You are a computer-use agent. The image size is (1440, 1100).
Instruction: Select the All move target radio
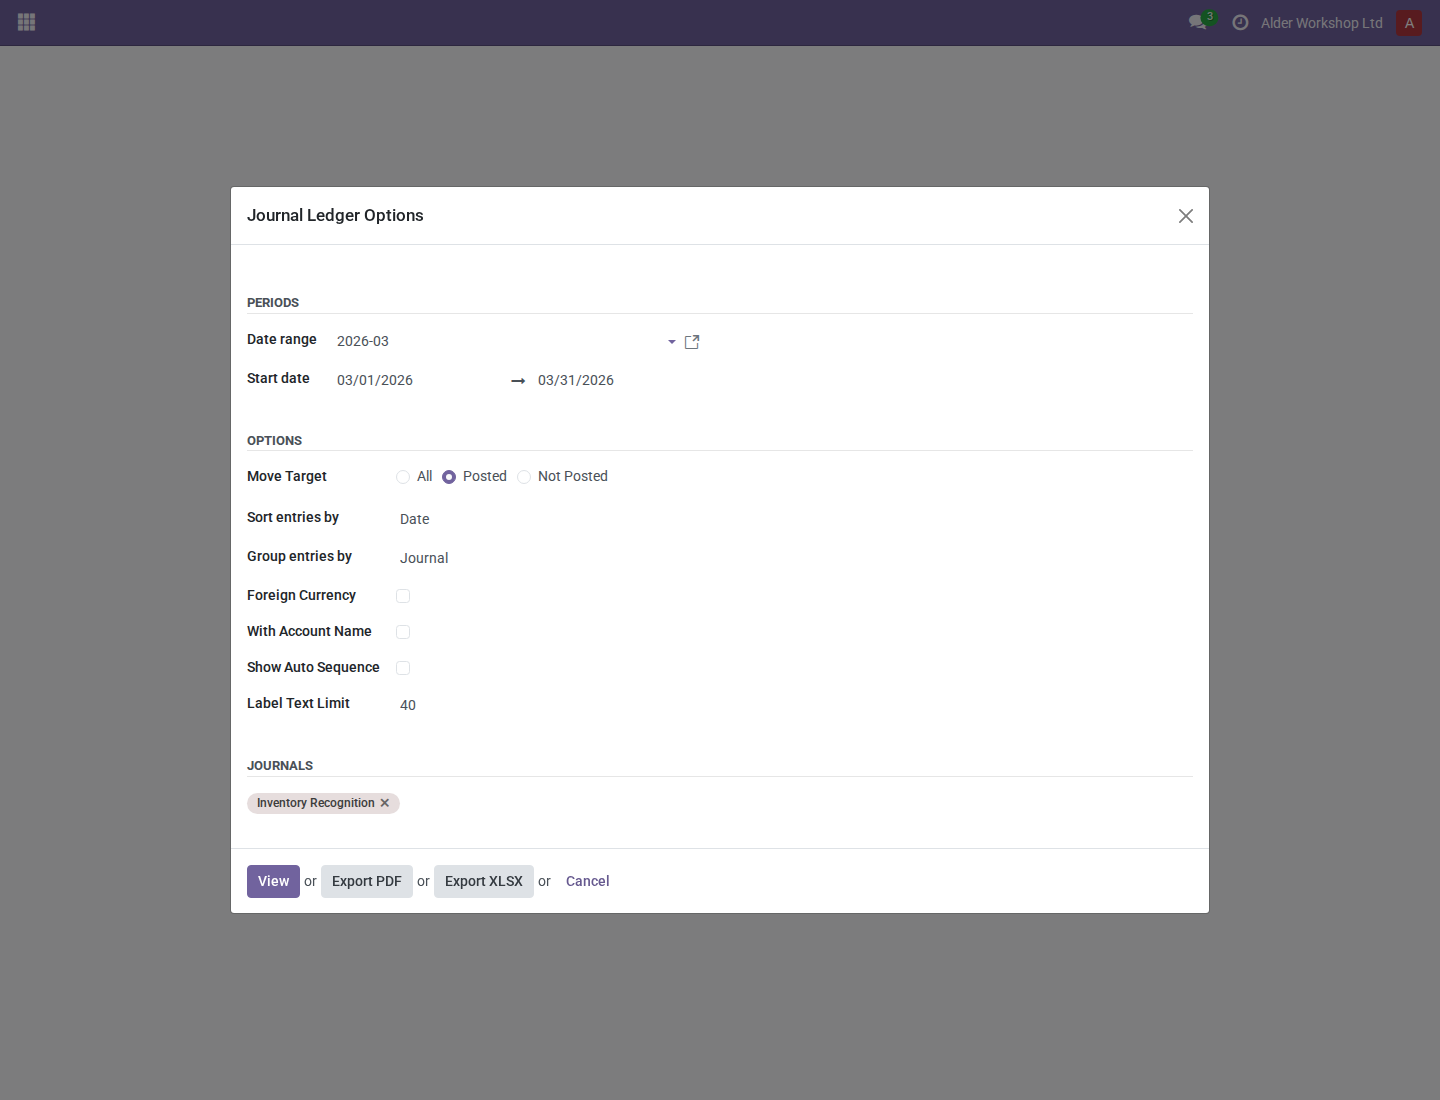coord(403,477)
